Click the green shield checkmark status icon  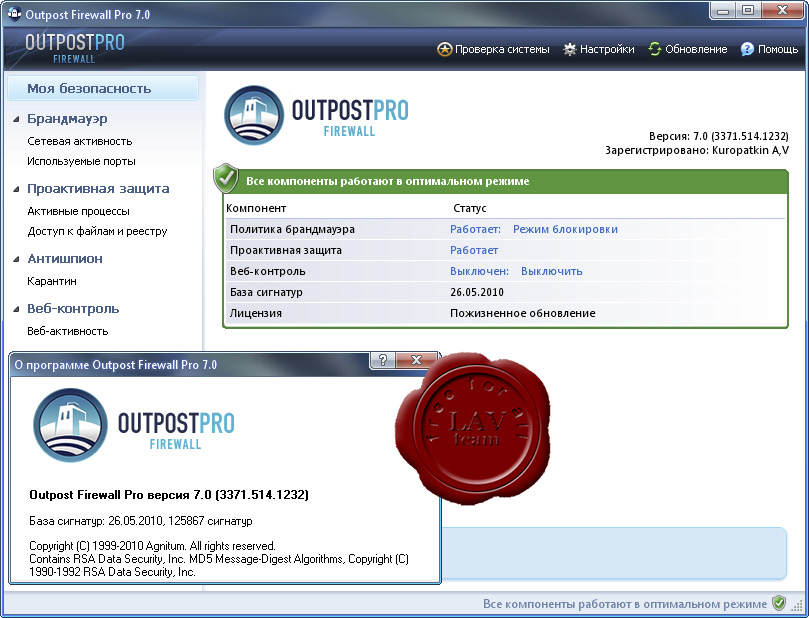click(x=226, y=178)
